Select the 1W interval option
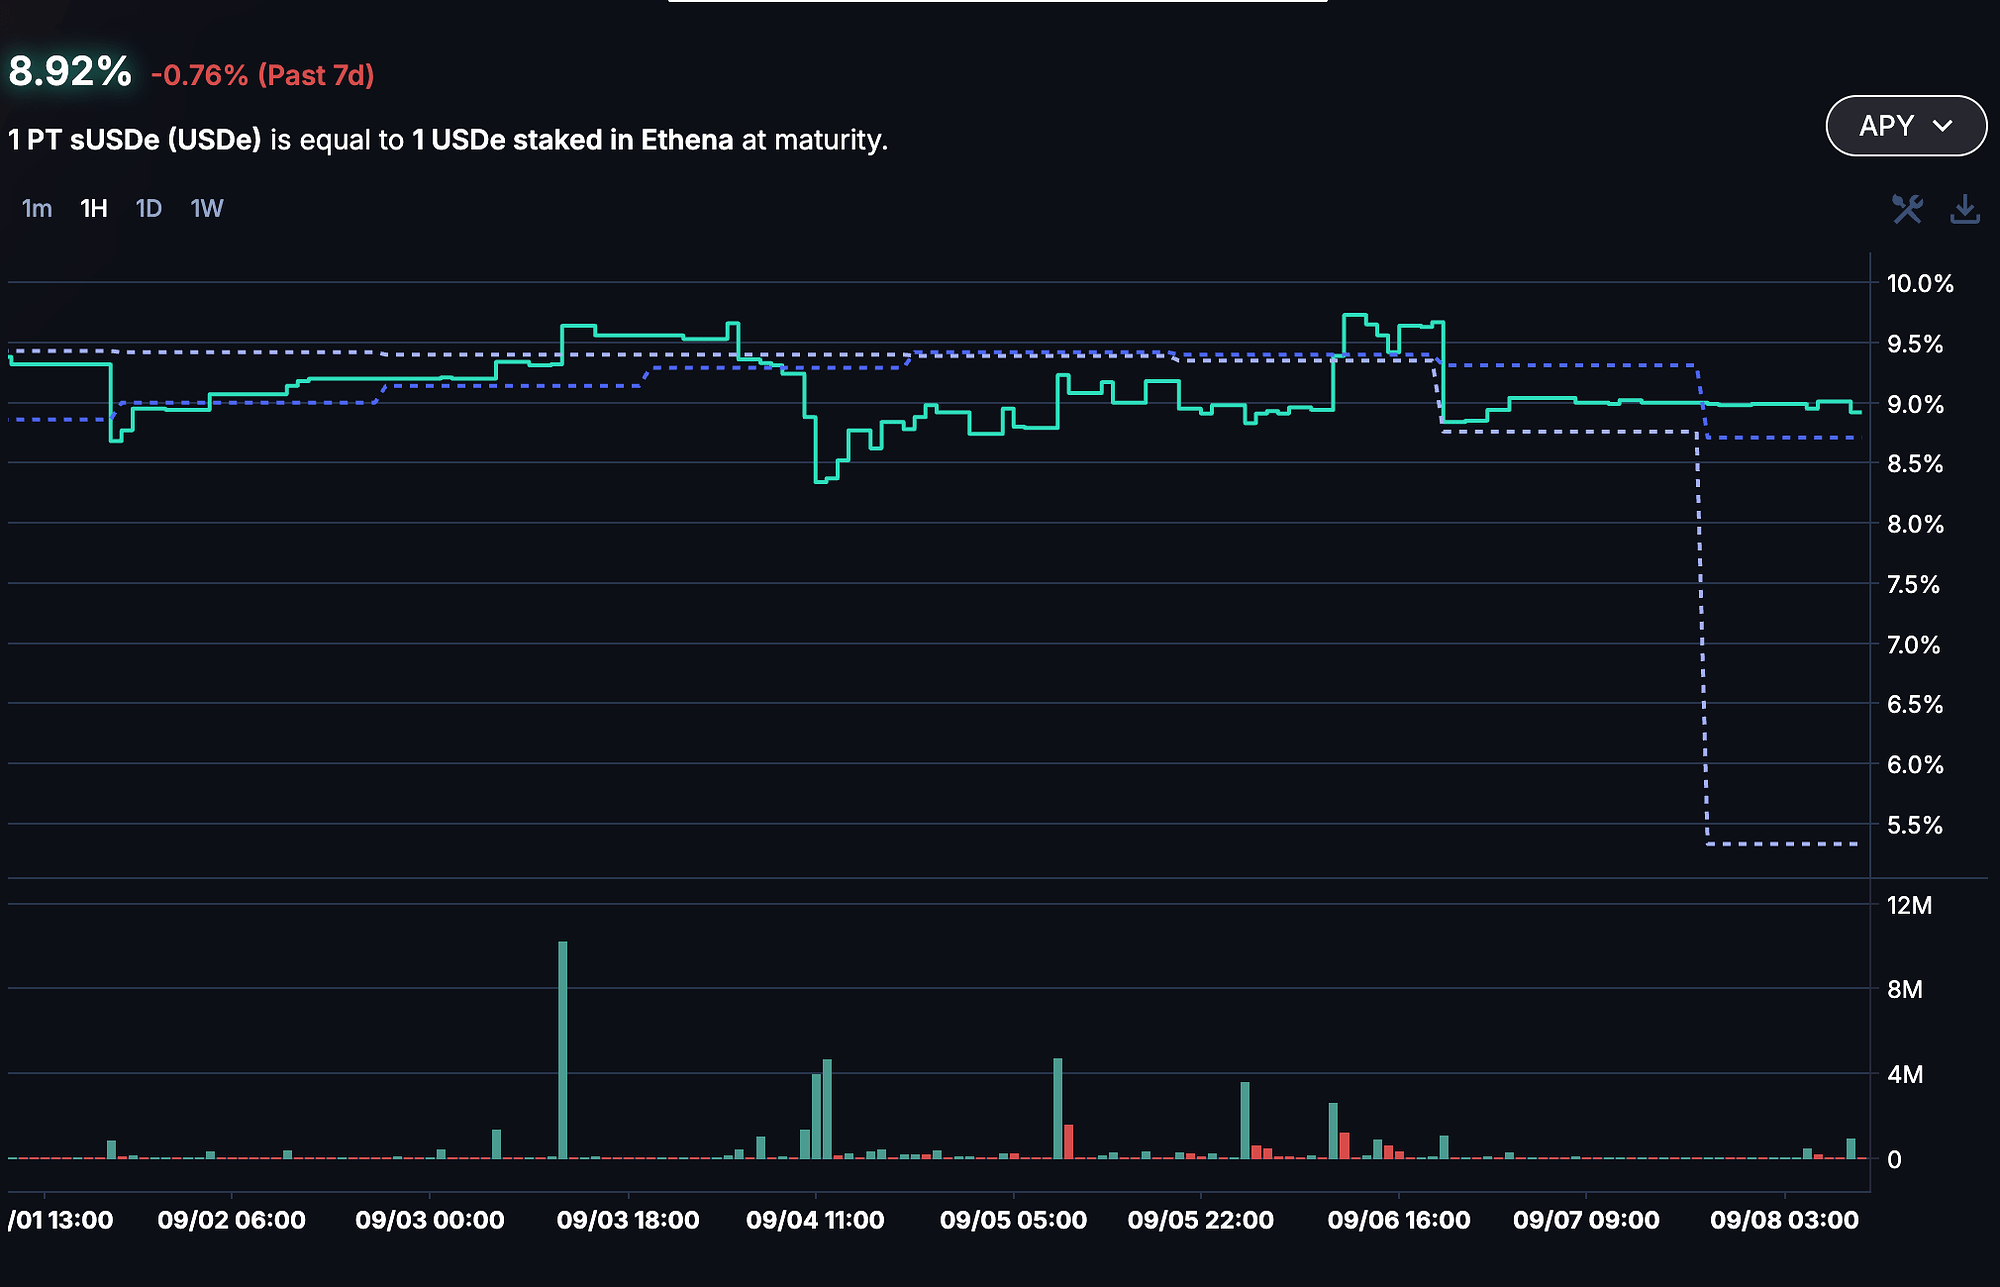The image size is (2000, 1287). (207, 209)
